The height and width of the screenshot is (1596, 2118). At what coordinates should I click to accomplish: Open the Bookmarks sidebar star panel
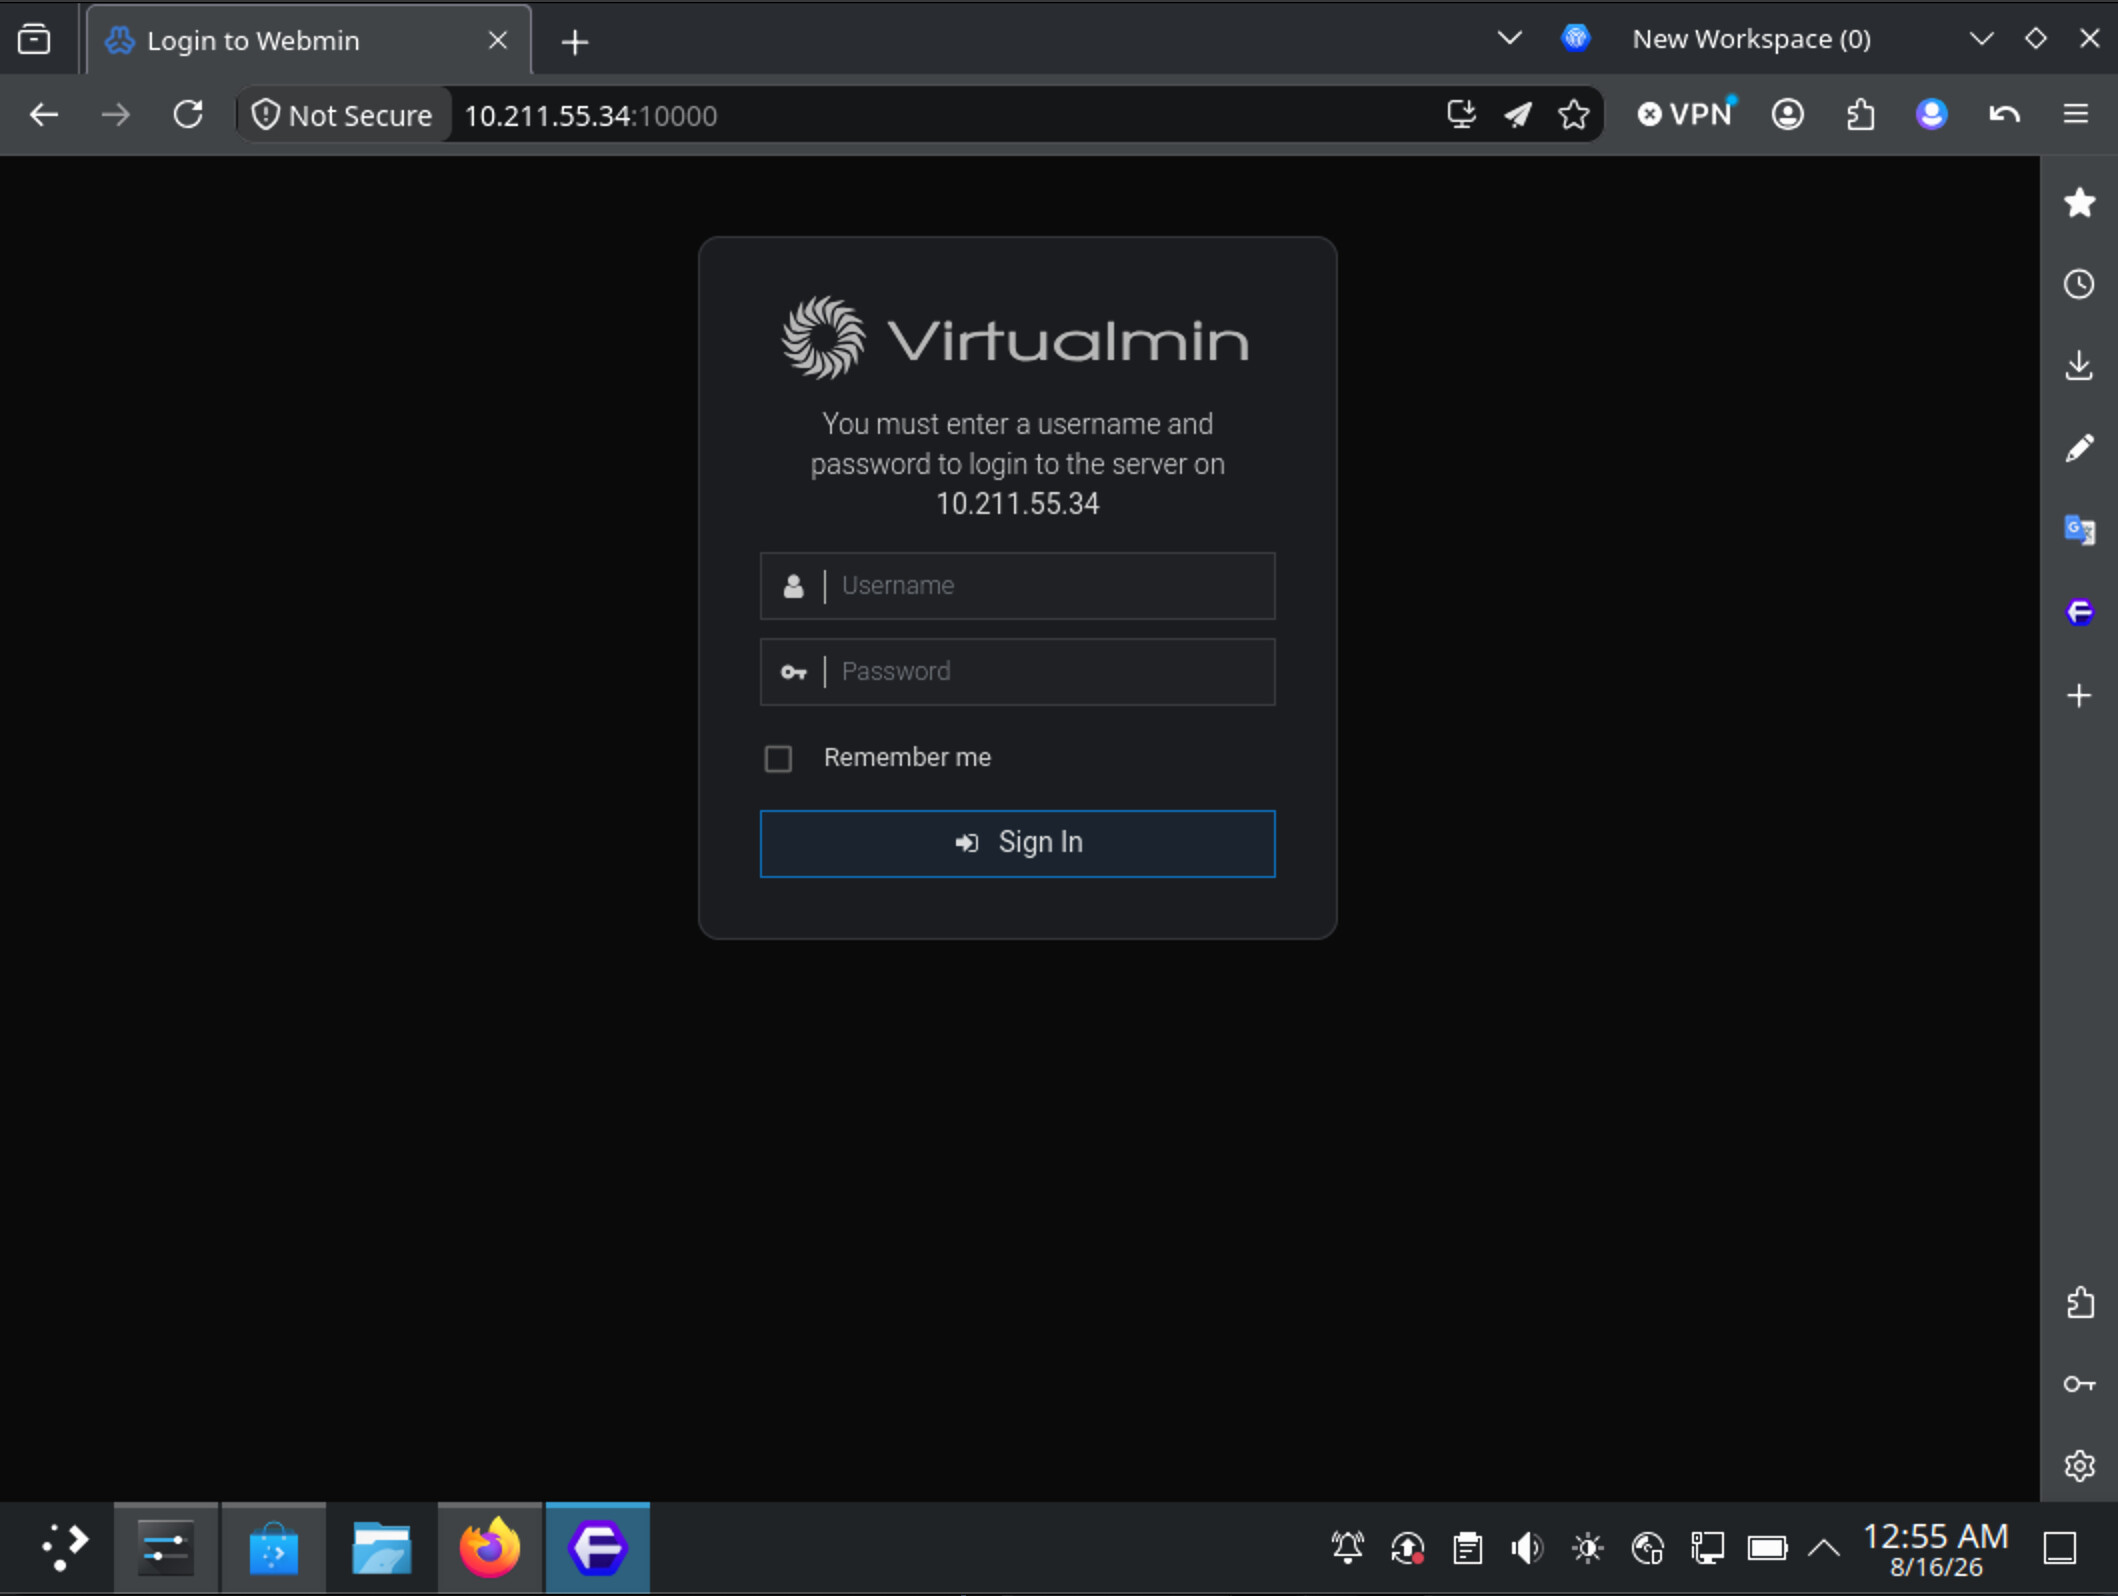point(2079,203)
